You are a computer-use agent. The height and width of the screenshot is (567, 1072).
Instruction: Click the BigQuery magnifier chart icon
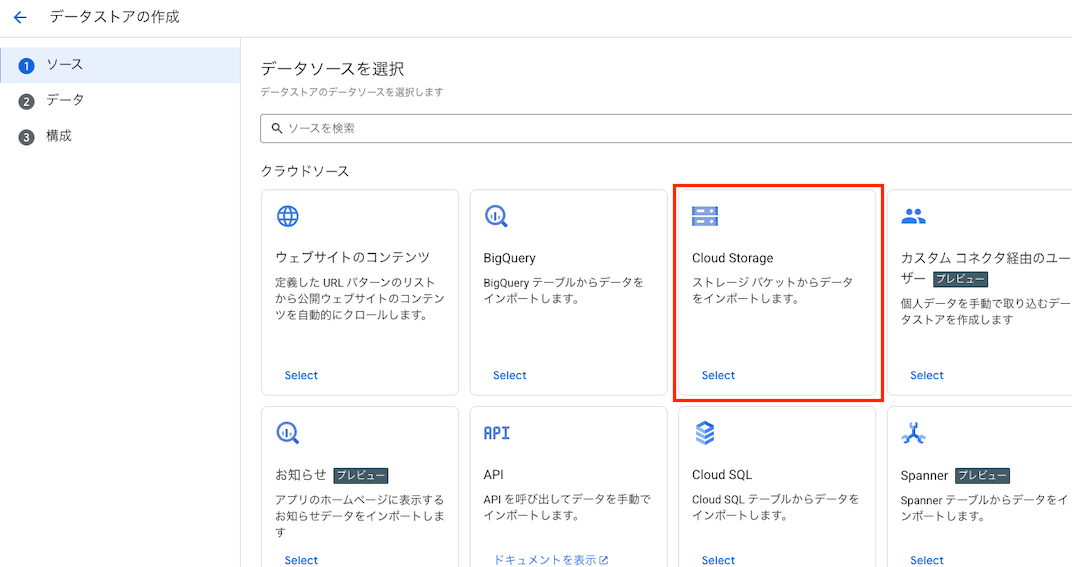pyautogui.click(x=496, y=216)
